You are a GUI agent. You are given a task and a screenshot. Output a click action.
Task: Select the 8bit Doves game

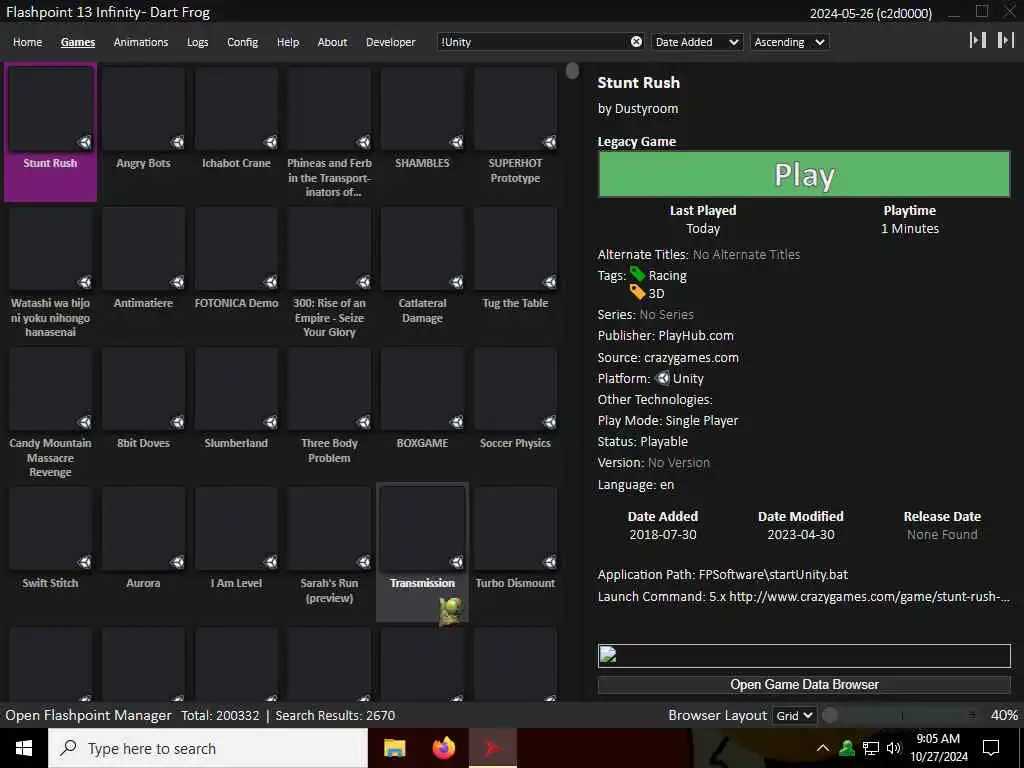143,413
